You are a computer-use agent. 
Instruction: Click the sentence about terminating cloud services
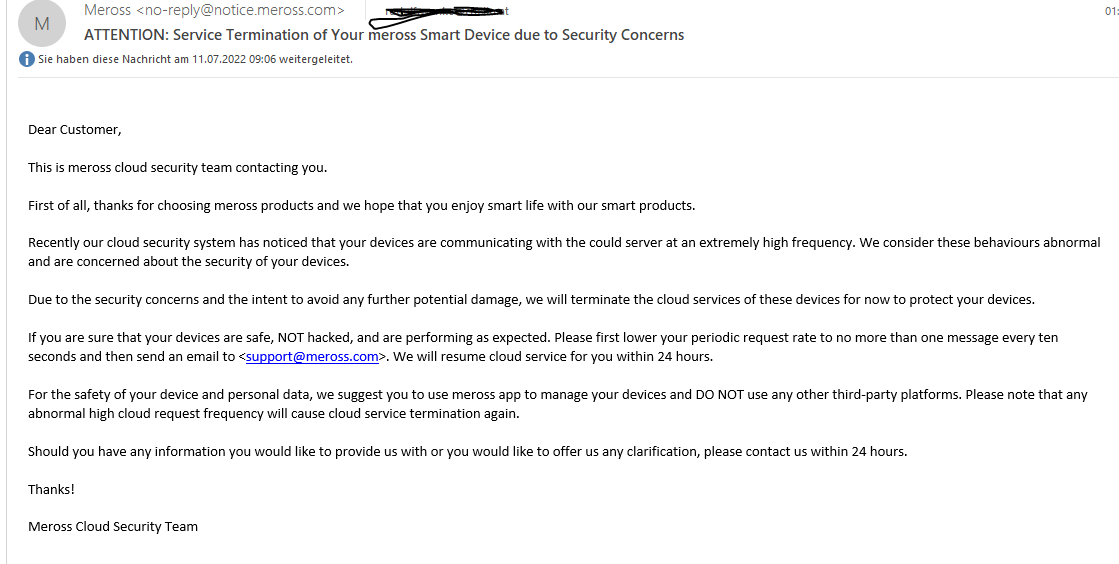coord(532,300)
